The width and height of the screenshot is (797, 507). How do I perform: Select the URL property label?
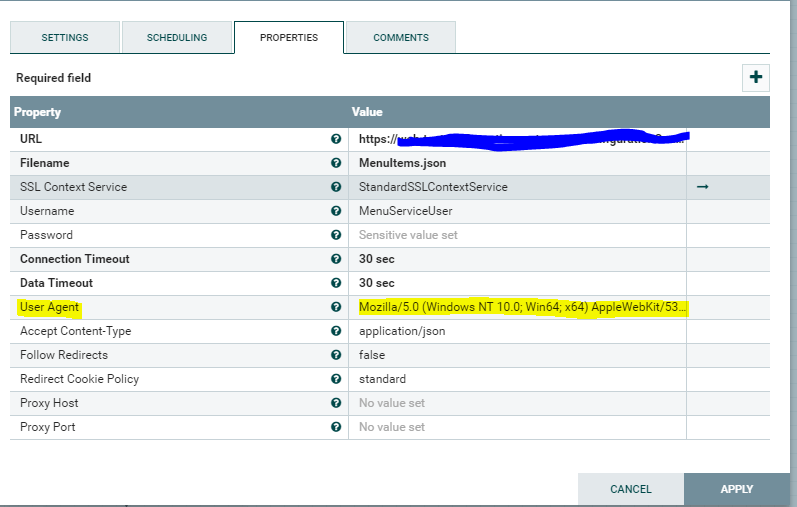pos(30,139)
